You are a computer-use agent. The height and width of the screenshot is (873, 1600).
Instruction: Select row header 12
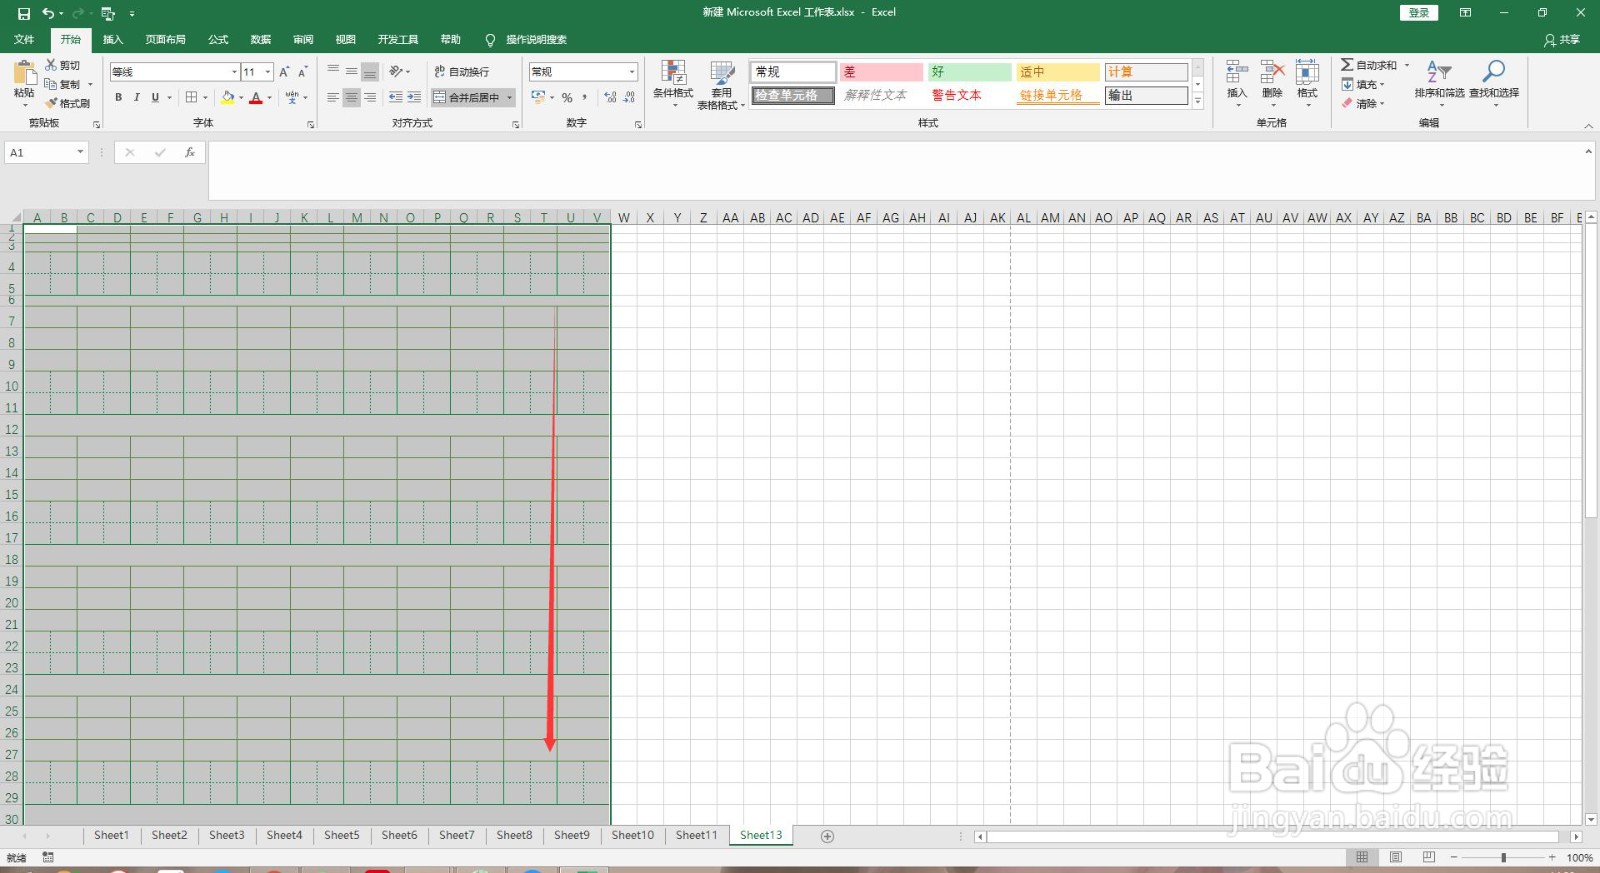click(x=12, y=430)
